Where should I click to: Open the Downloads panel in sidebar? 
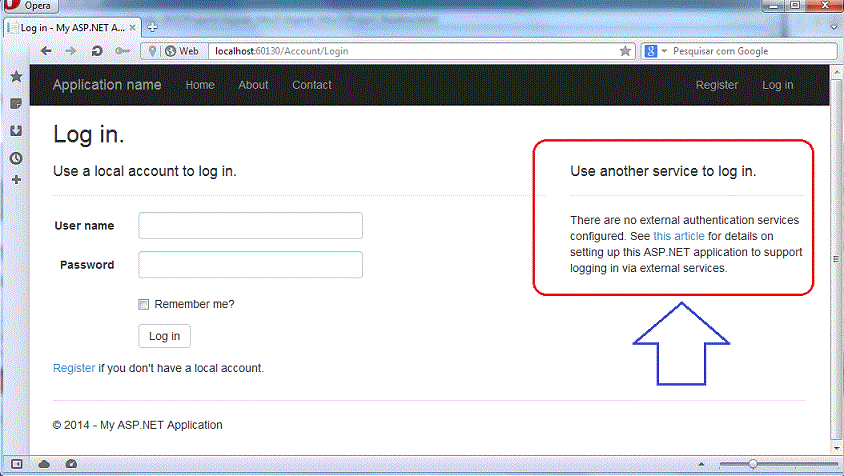tap(16, 131)
